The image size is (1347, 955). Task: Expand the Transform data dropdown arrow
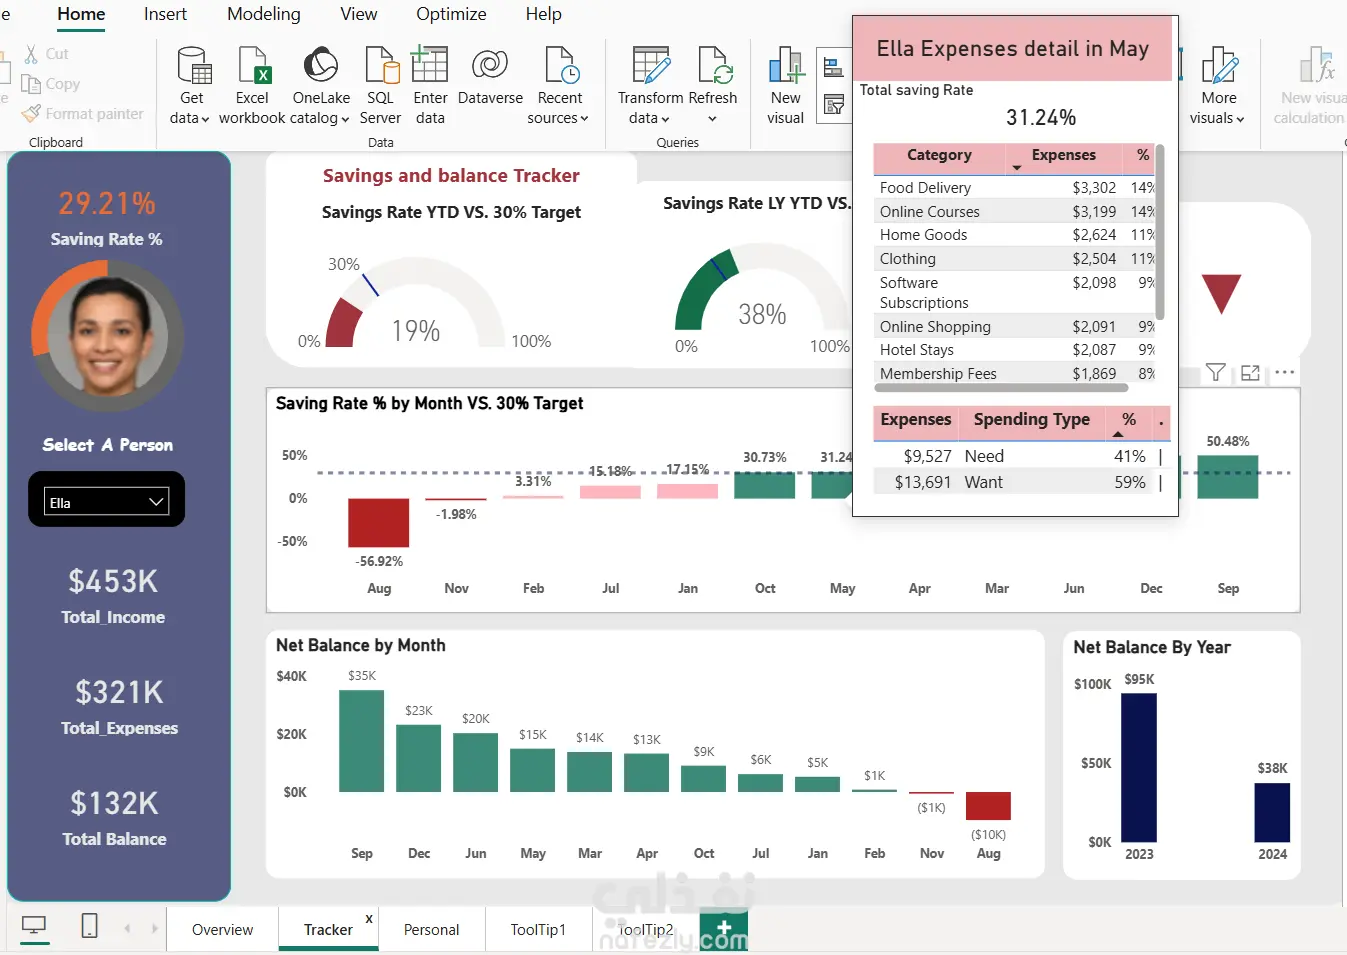[x=665, y=119]
